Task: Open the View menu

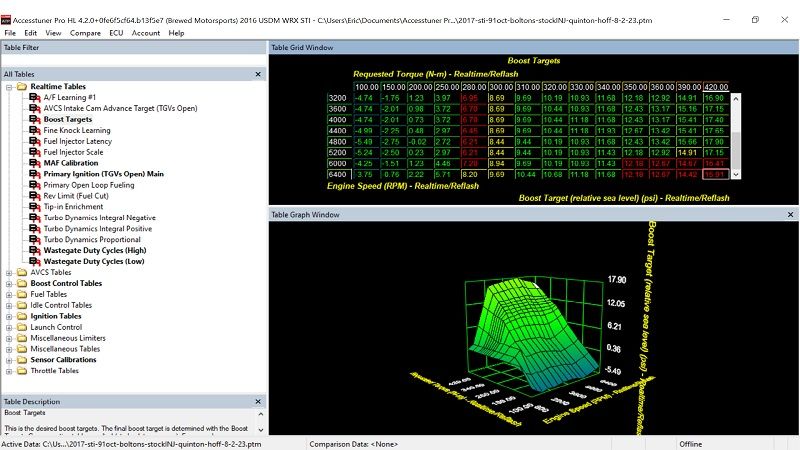Action: point(53,33)
